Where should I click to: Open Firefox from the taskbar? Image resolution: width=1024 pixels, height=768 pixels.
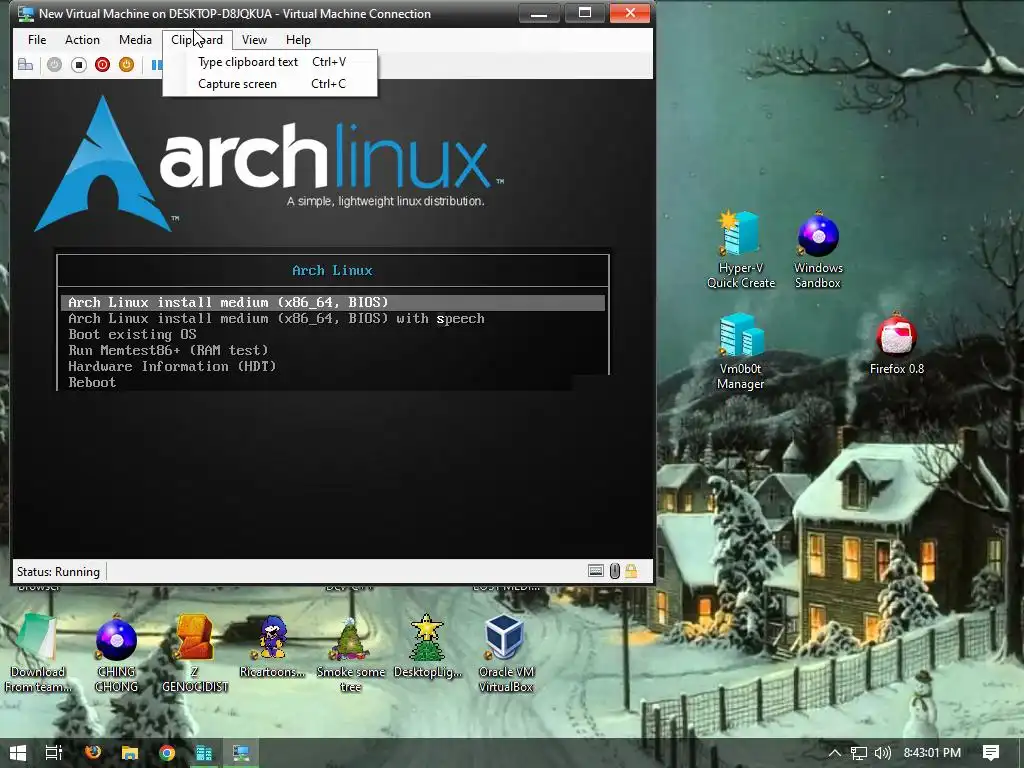(93, 752)
